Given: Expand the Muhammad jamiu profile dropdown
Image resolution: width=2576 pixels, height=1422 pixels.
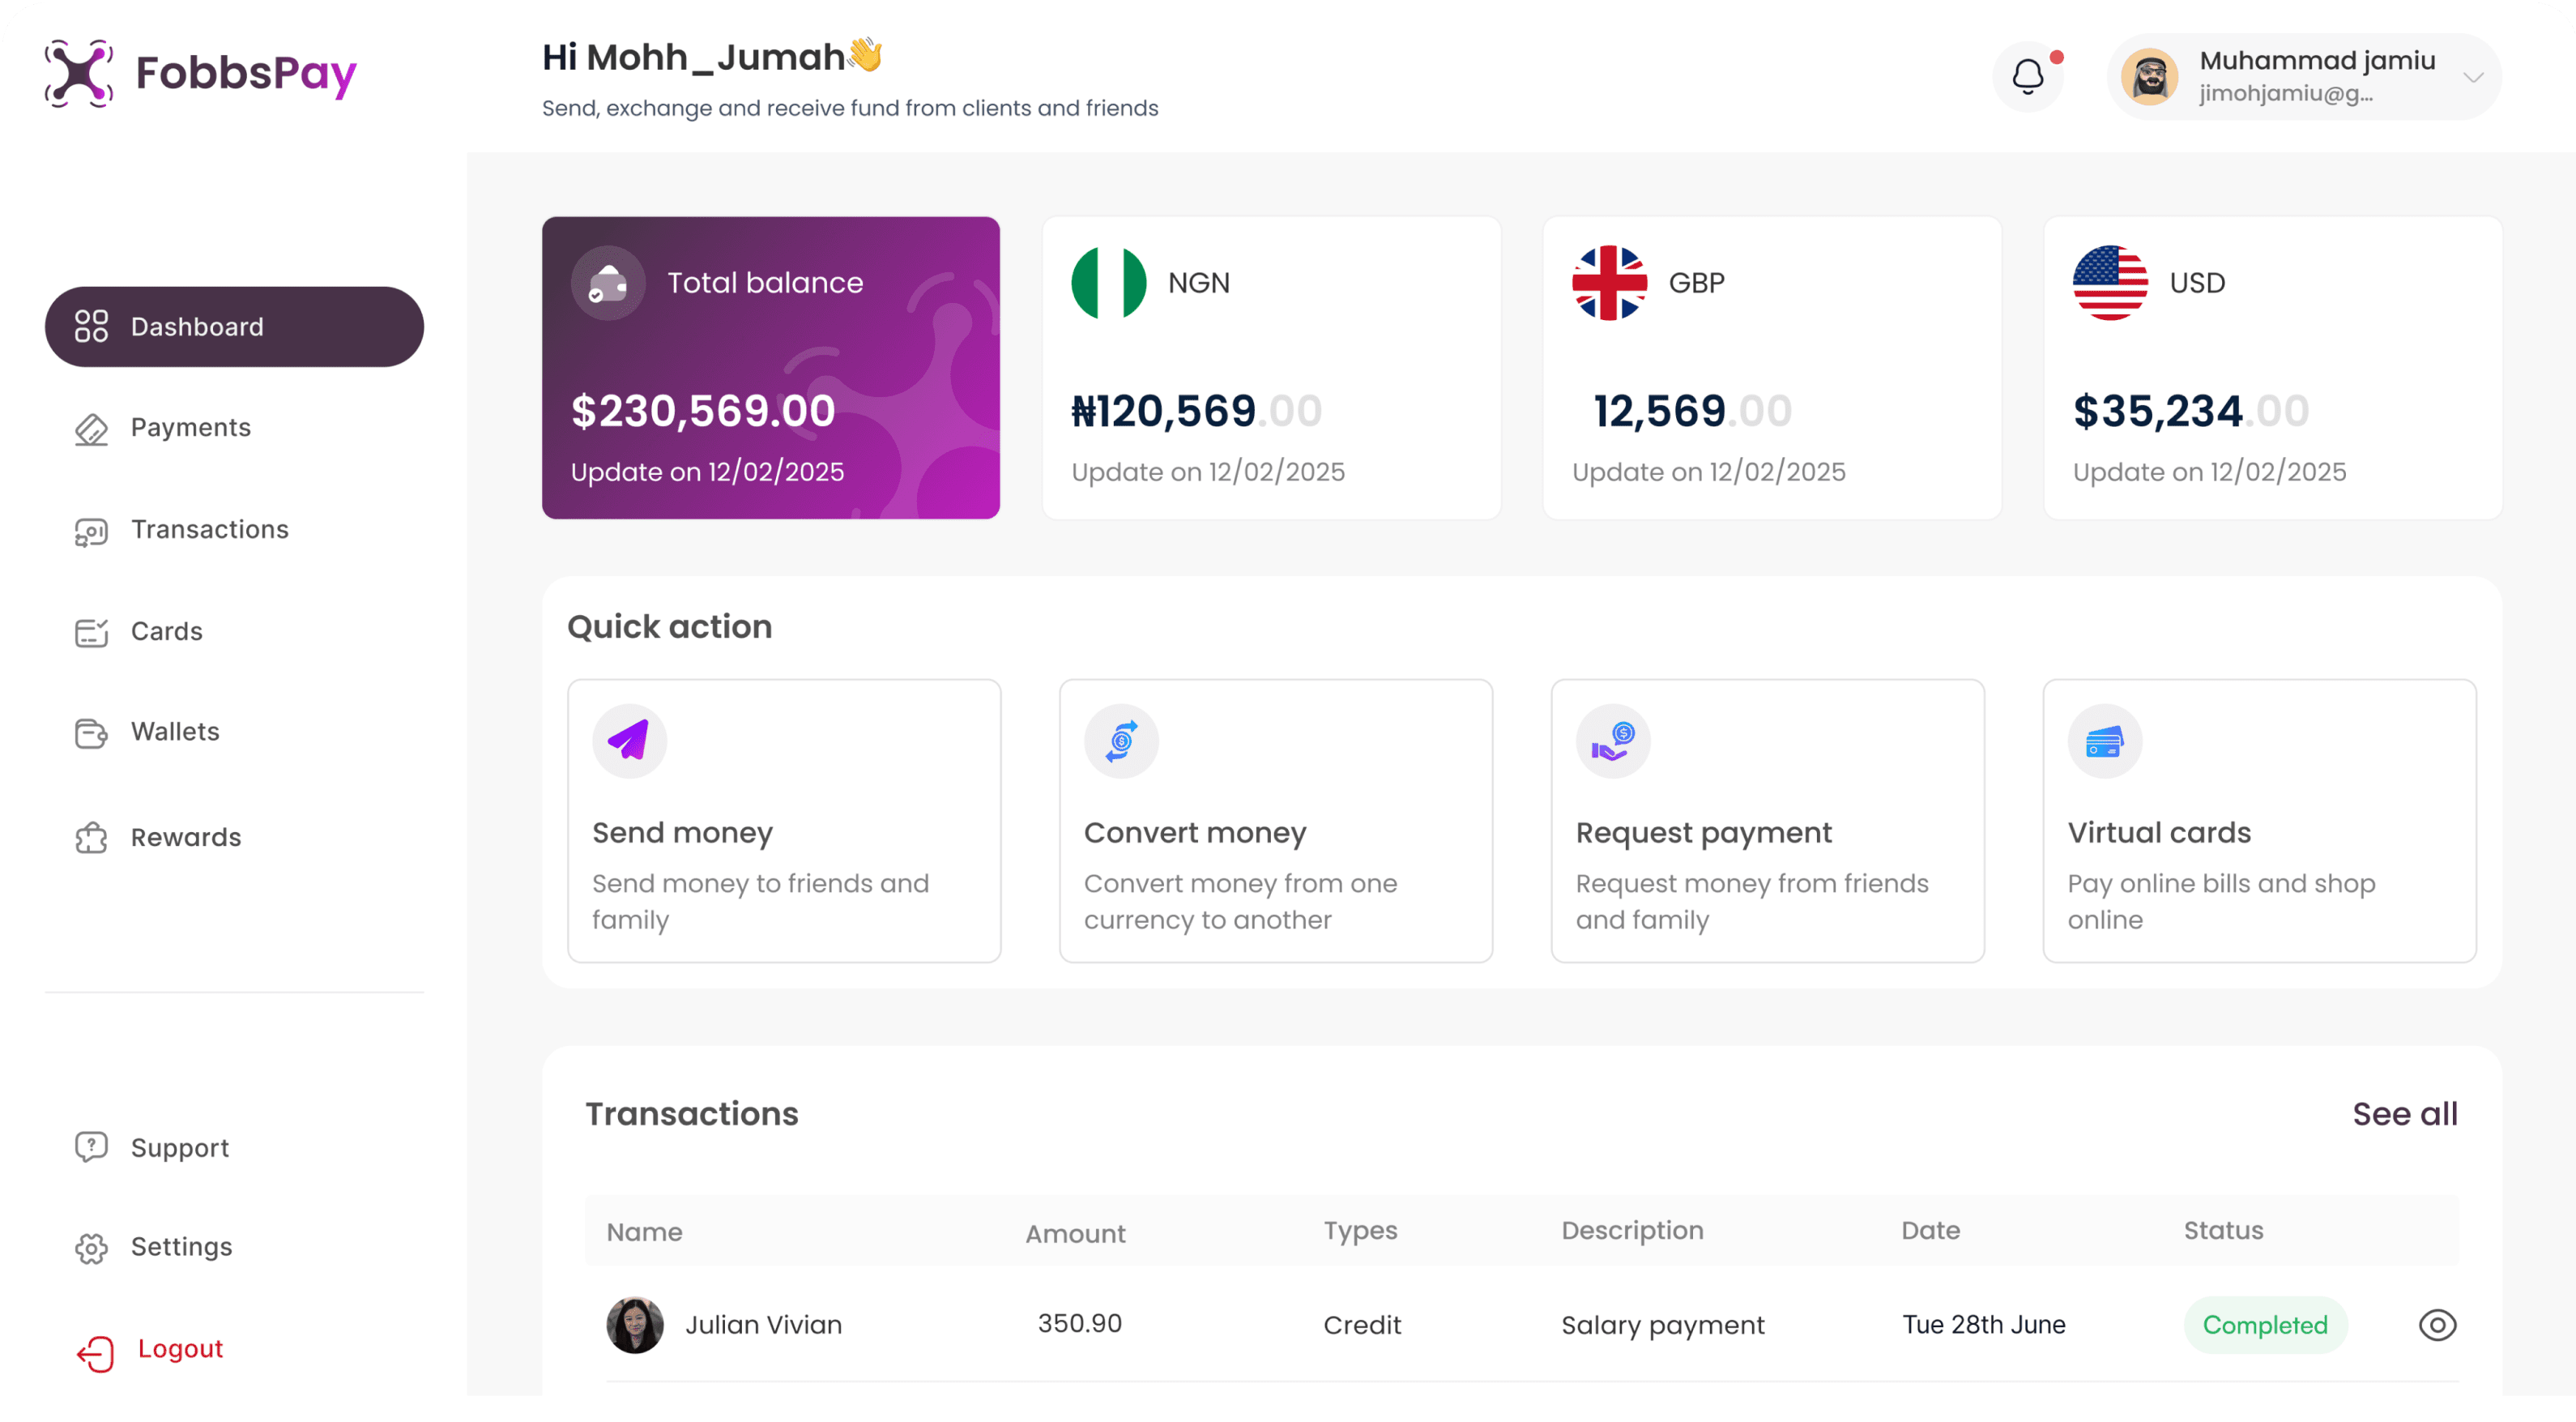Looking at the screenshot, I should point(2472,77).
